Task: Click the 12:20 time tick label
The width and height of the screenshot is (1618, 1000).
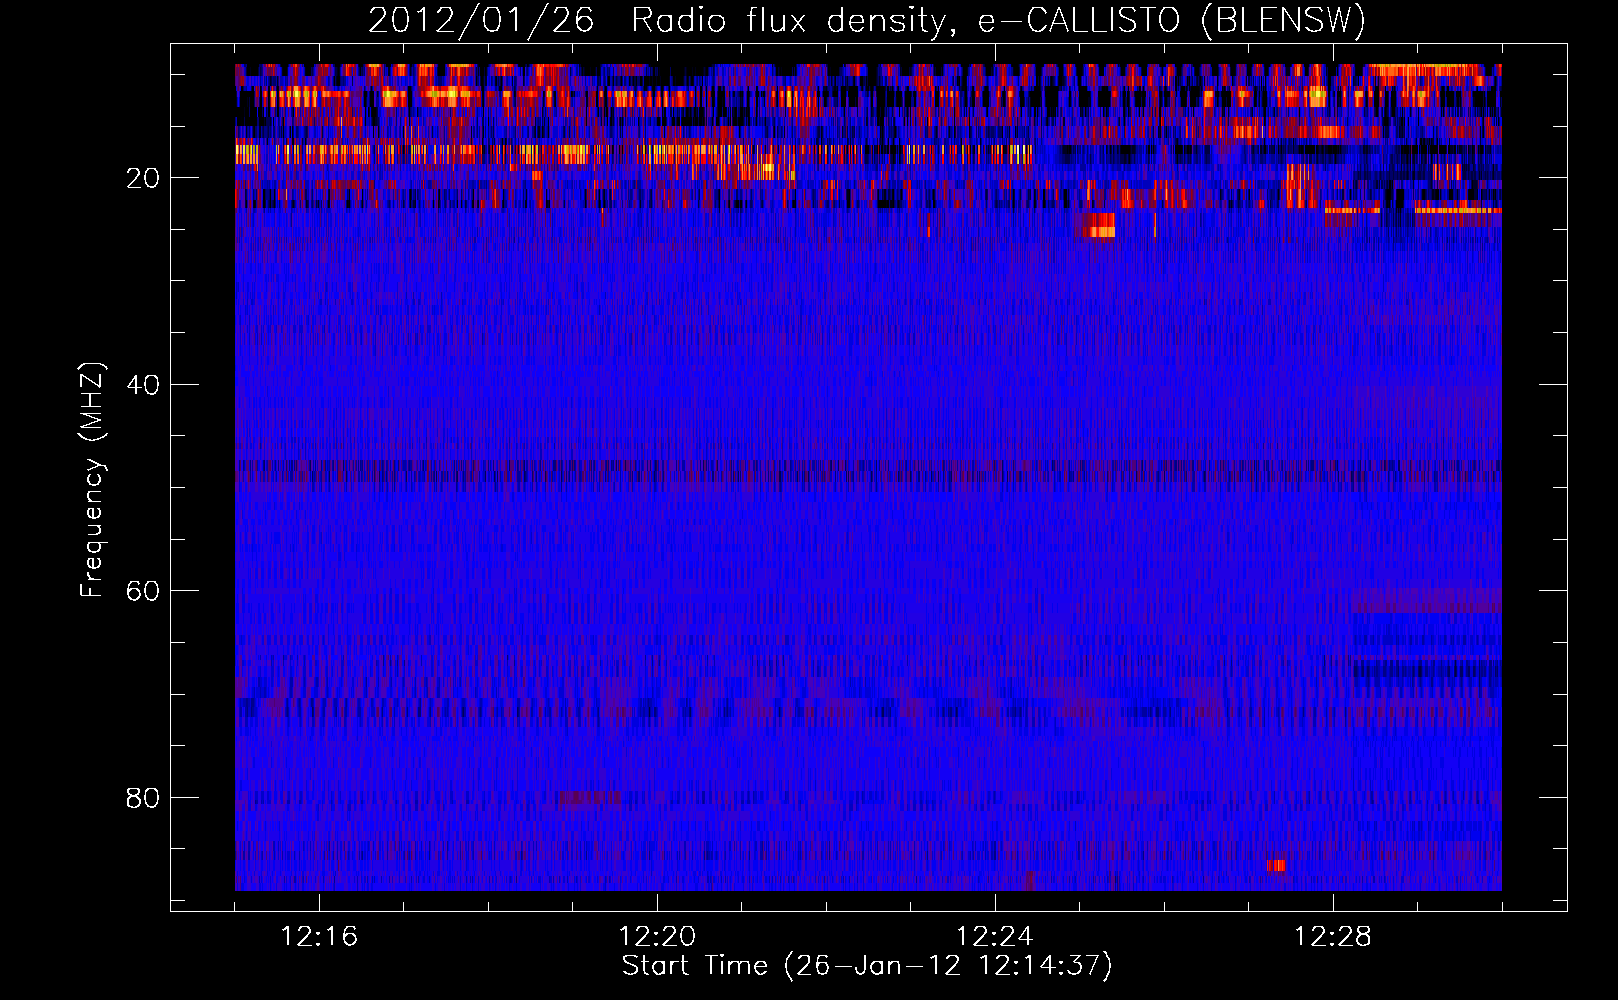Action: (x=657, y=937)
